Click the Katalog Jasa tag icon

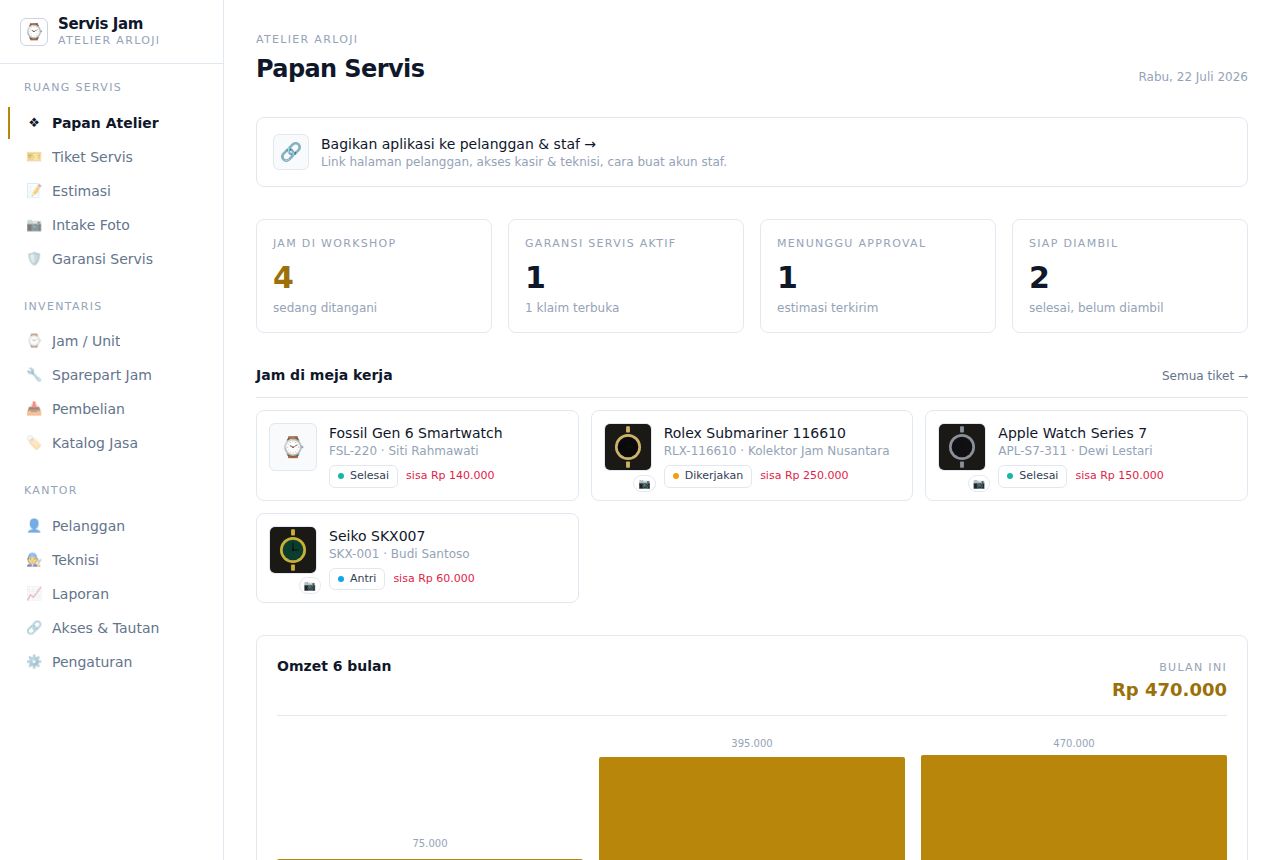[x=34, y=443]
